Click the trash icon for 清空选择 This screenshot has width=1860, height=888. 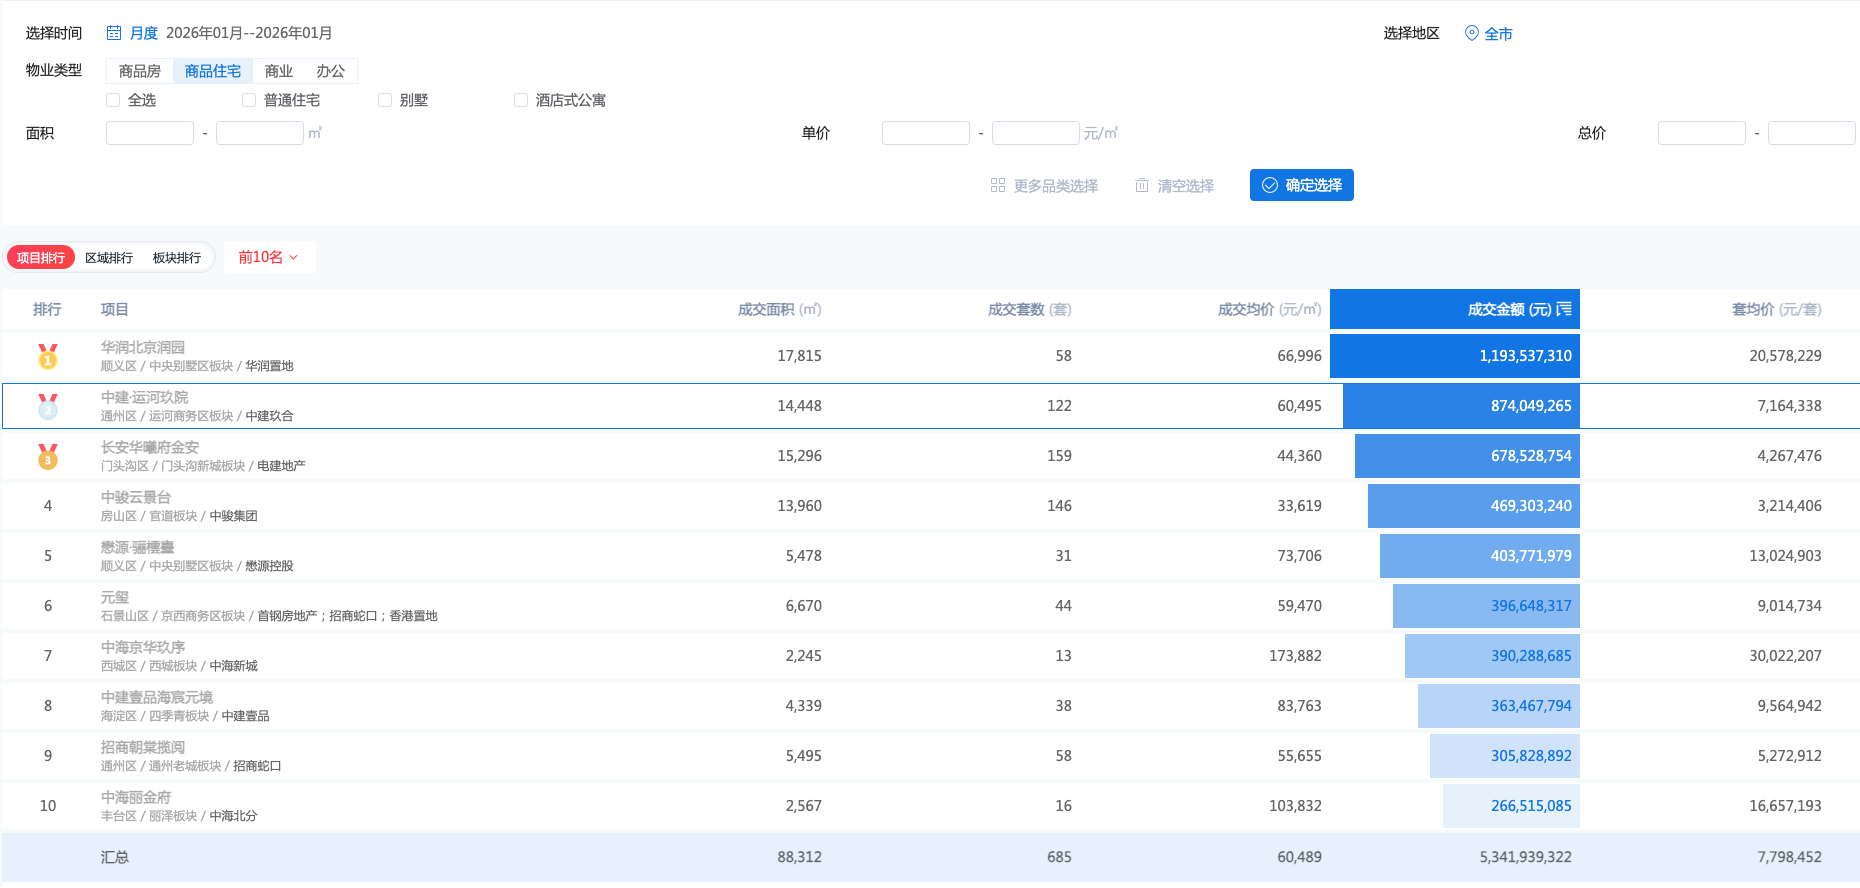(1141, 185)
